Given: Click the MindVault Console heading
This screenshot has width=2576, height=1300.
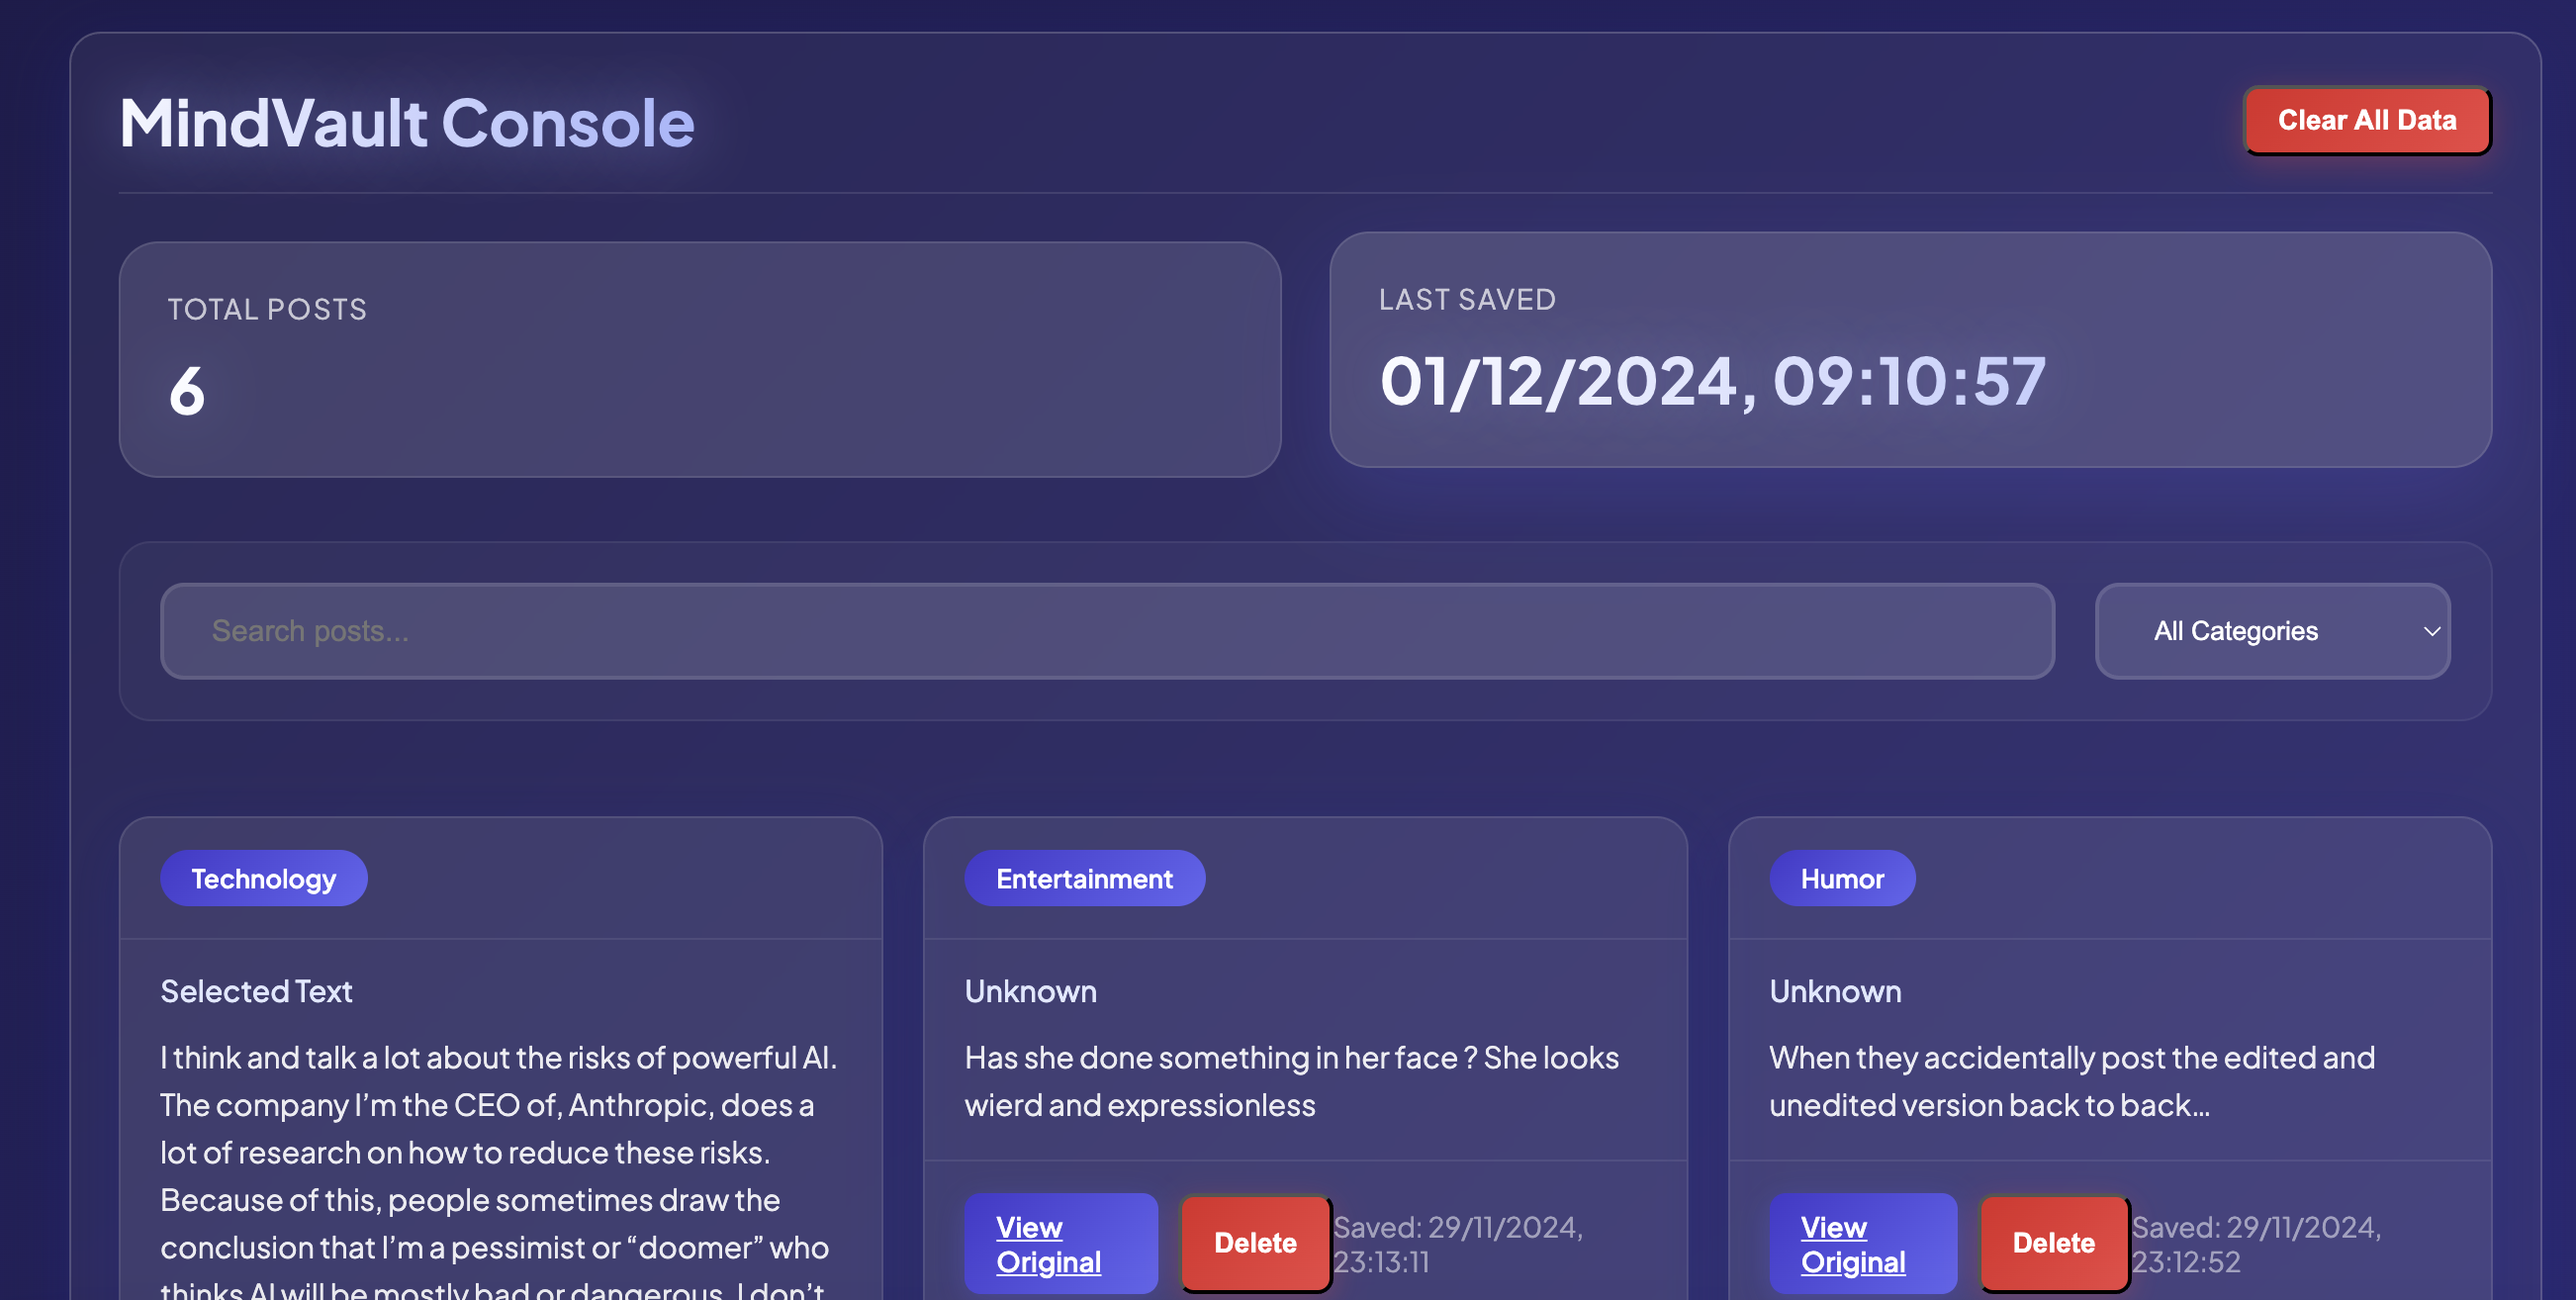Looking at the screenshot, I should [406, 122].
